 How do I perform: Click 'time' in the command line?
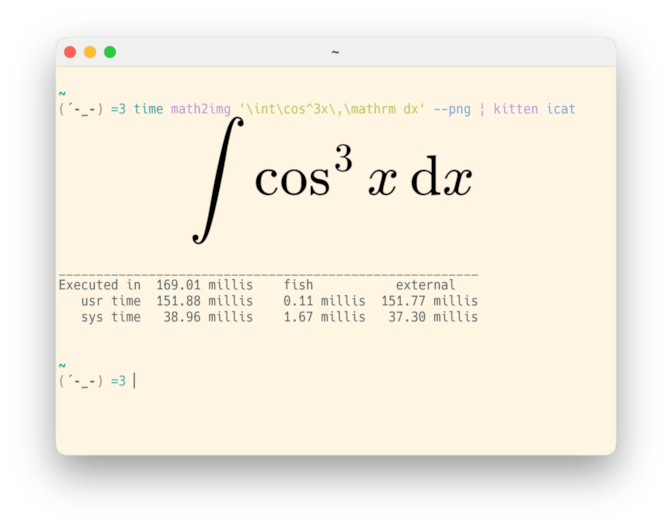point(148,109)
